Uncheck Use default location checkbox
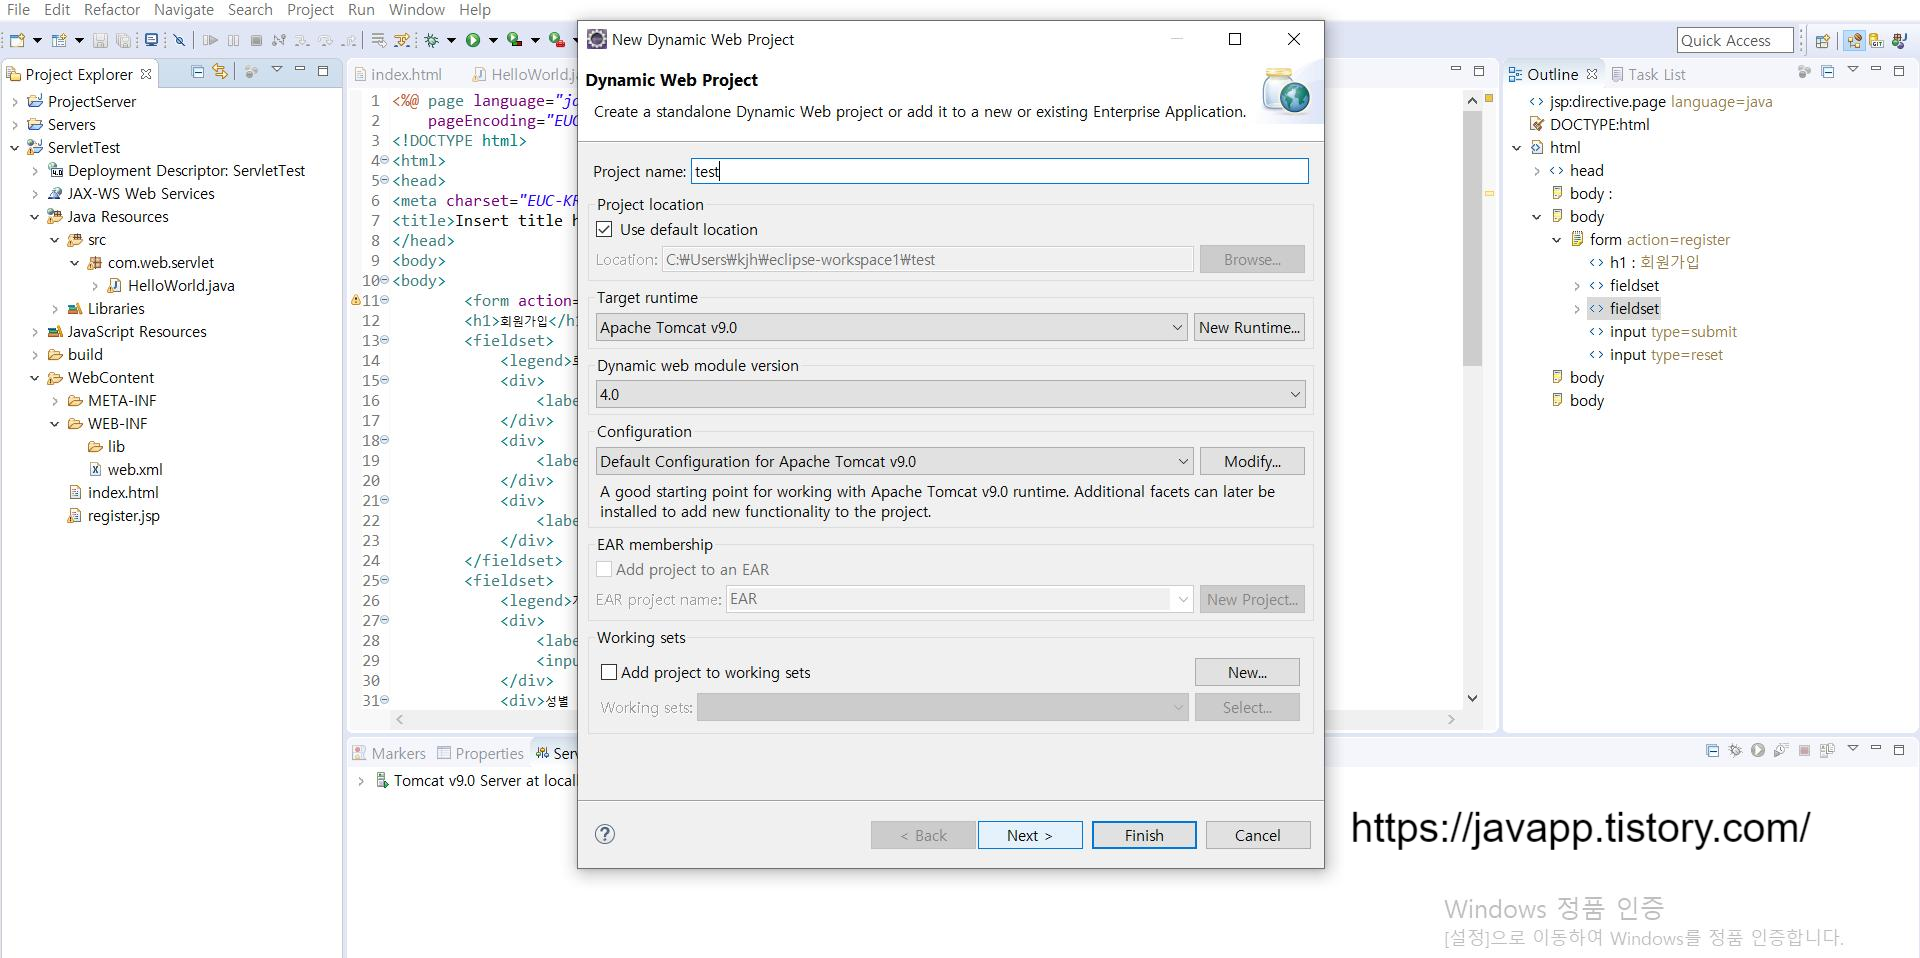This screenshot has width=1920, height=958. click(604, 229)
